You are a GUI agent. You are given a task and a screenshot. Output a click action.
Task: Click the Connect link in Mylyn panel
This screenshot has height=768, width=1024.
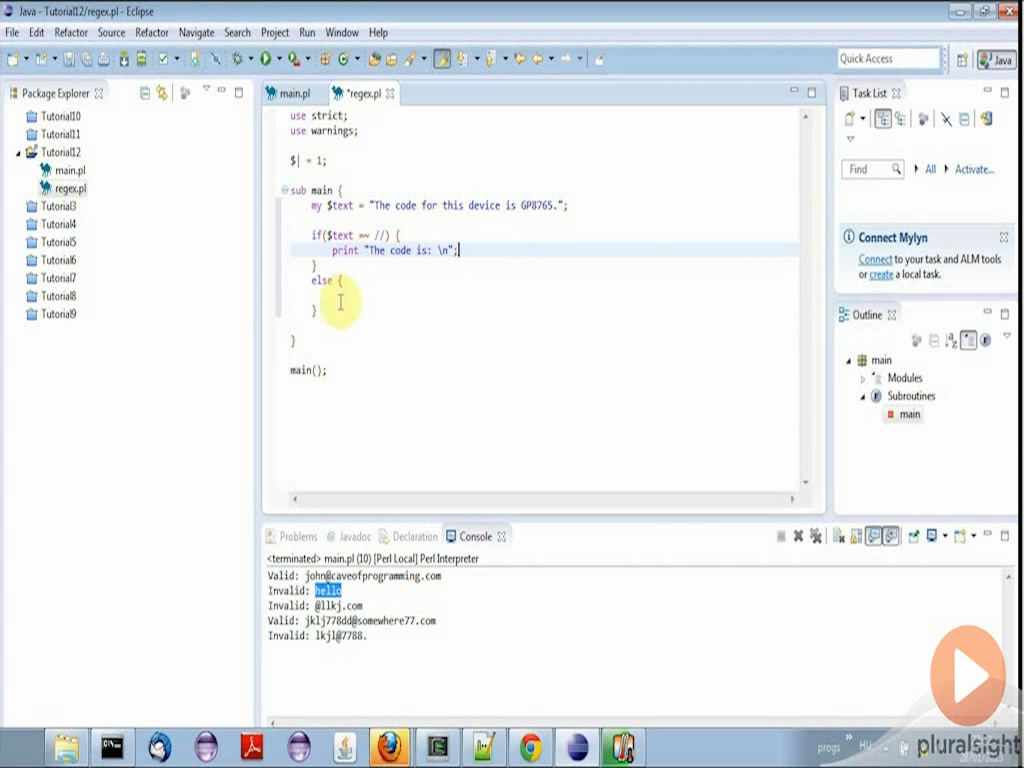coord(875,259)
